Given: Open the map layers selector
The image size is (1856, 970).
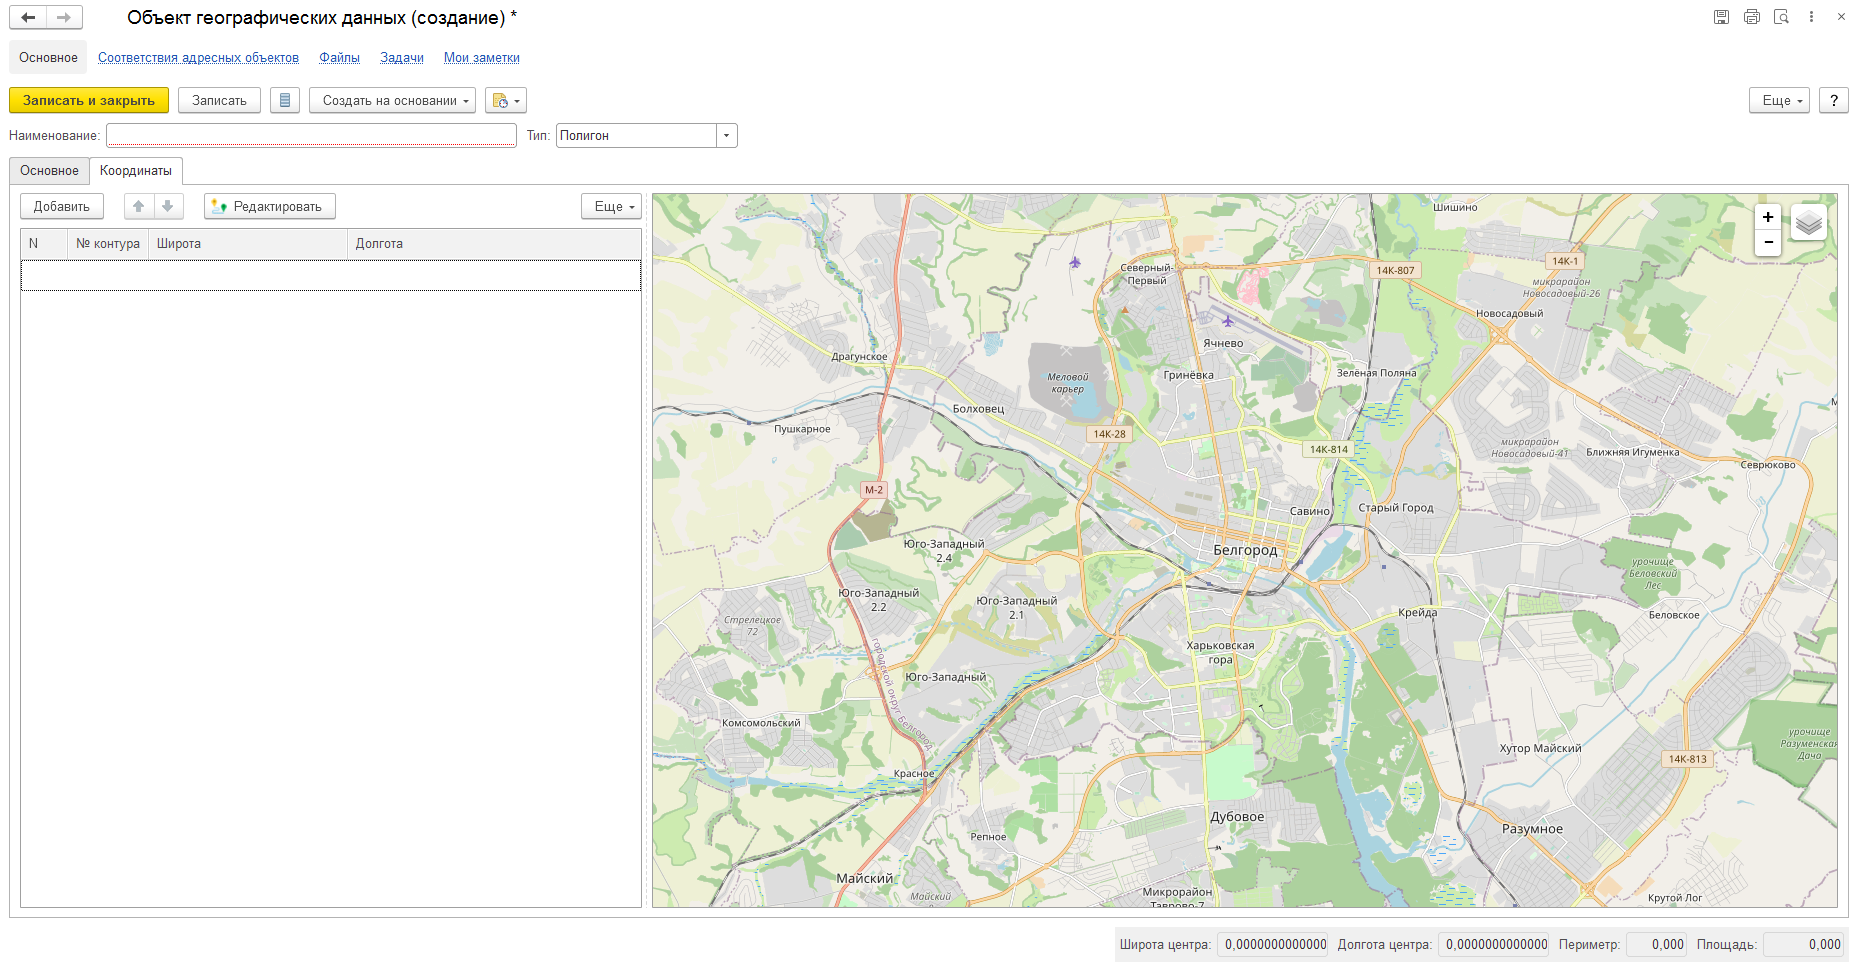Looking at the screenshot, I should (x=1808, y=222).
